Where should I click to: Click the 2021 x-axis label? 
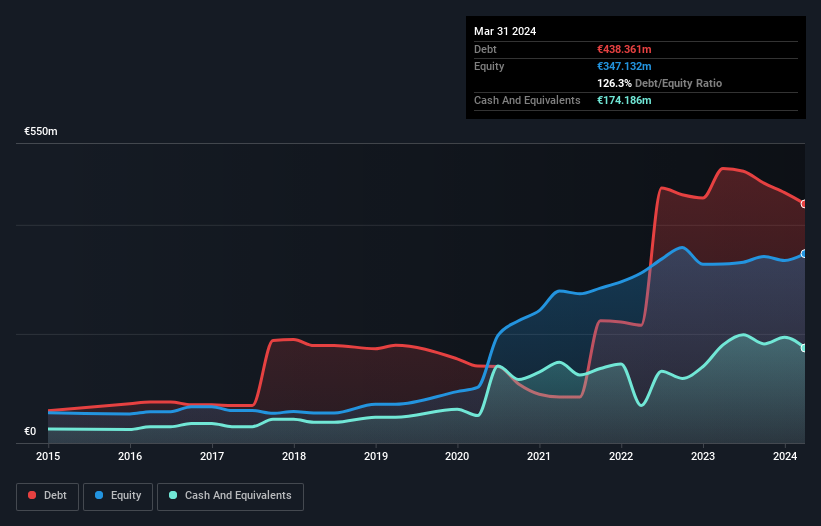[x=539, y=456]
